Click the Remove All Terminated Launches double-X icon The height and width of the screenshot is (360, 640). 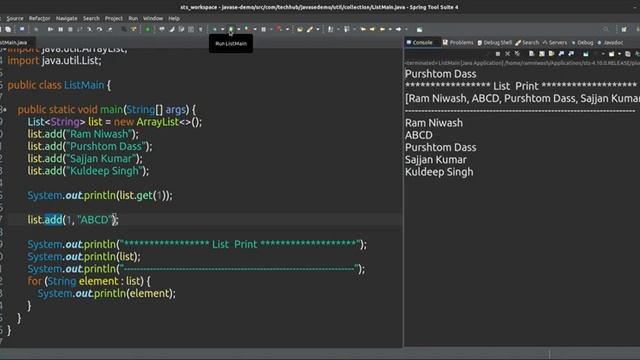pyautogui.click(x=517, y=54)
